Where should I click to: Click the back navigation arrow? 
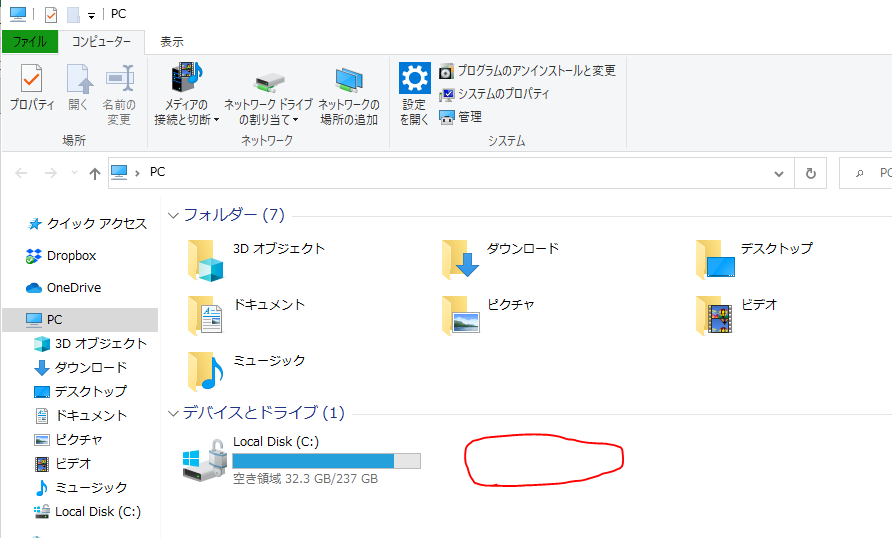21,173
